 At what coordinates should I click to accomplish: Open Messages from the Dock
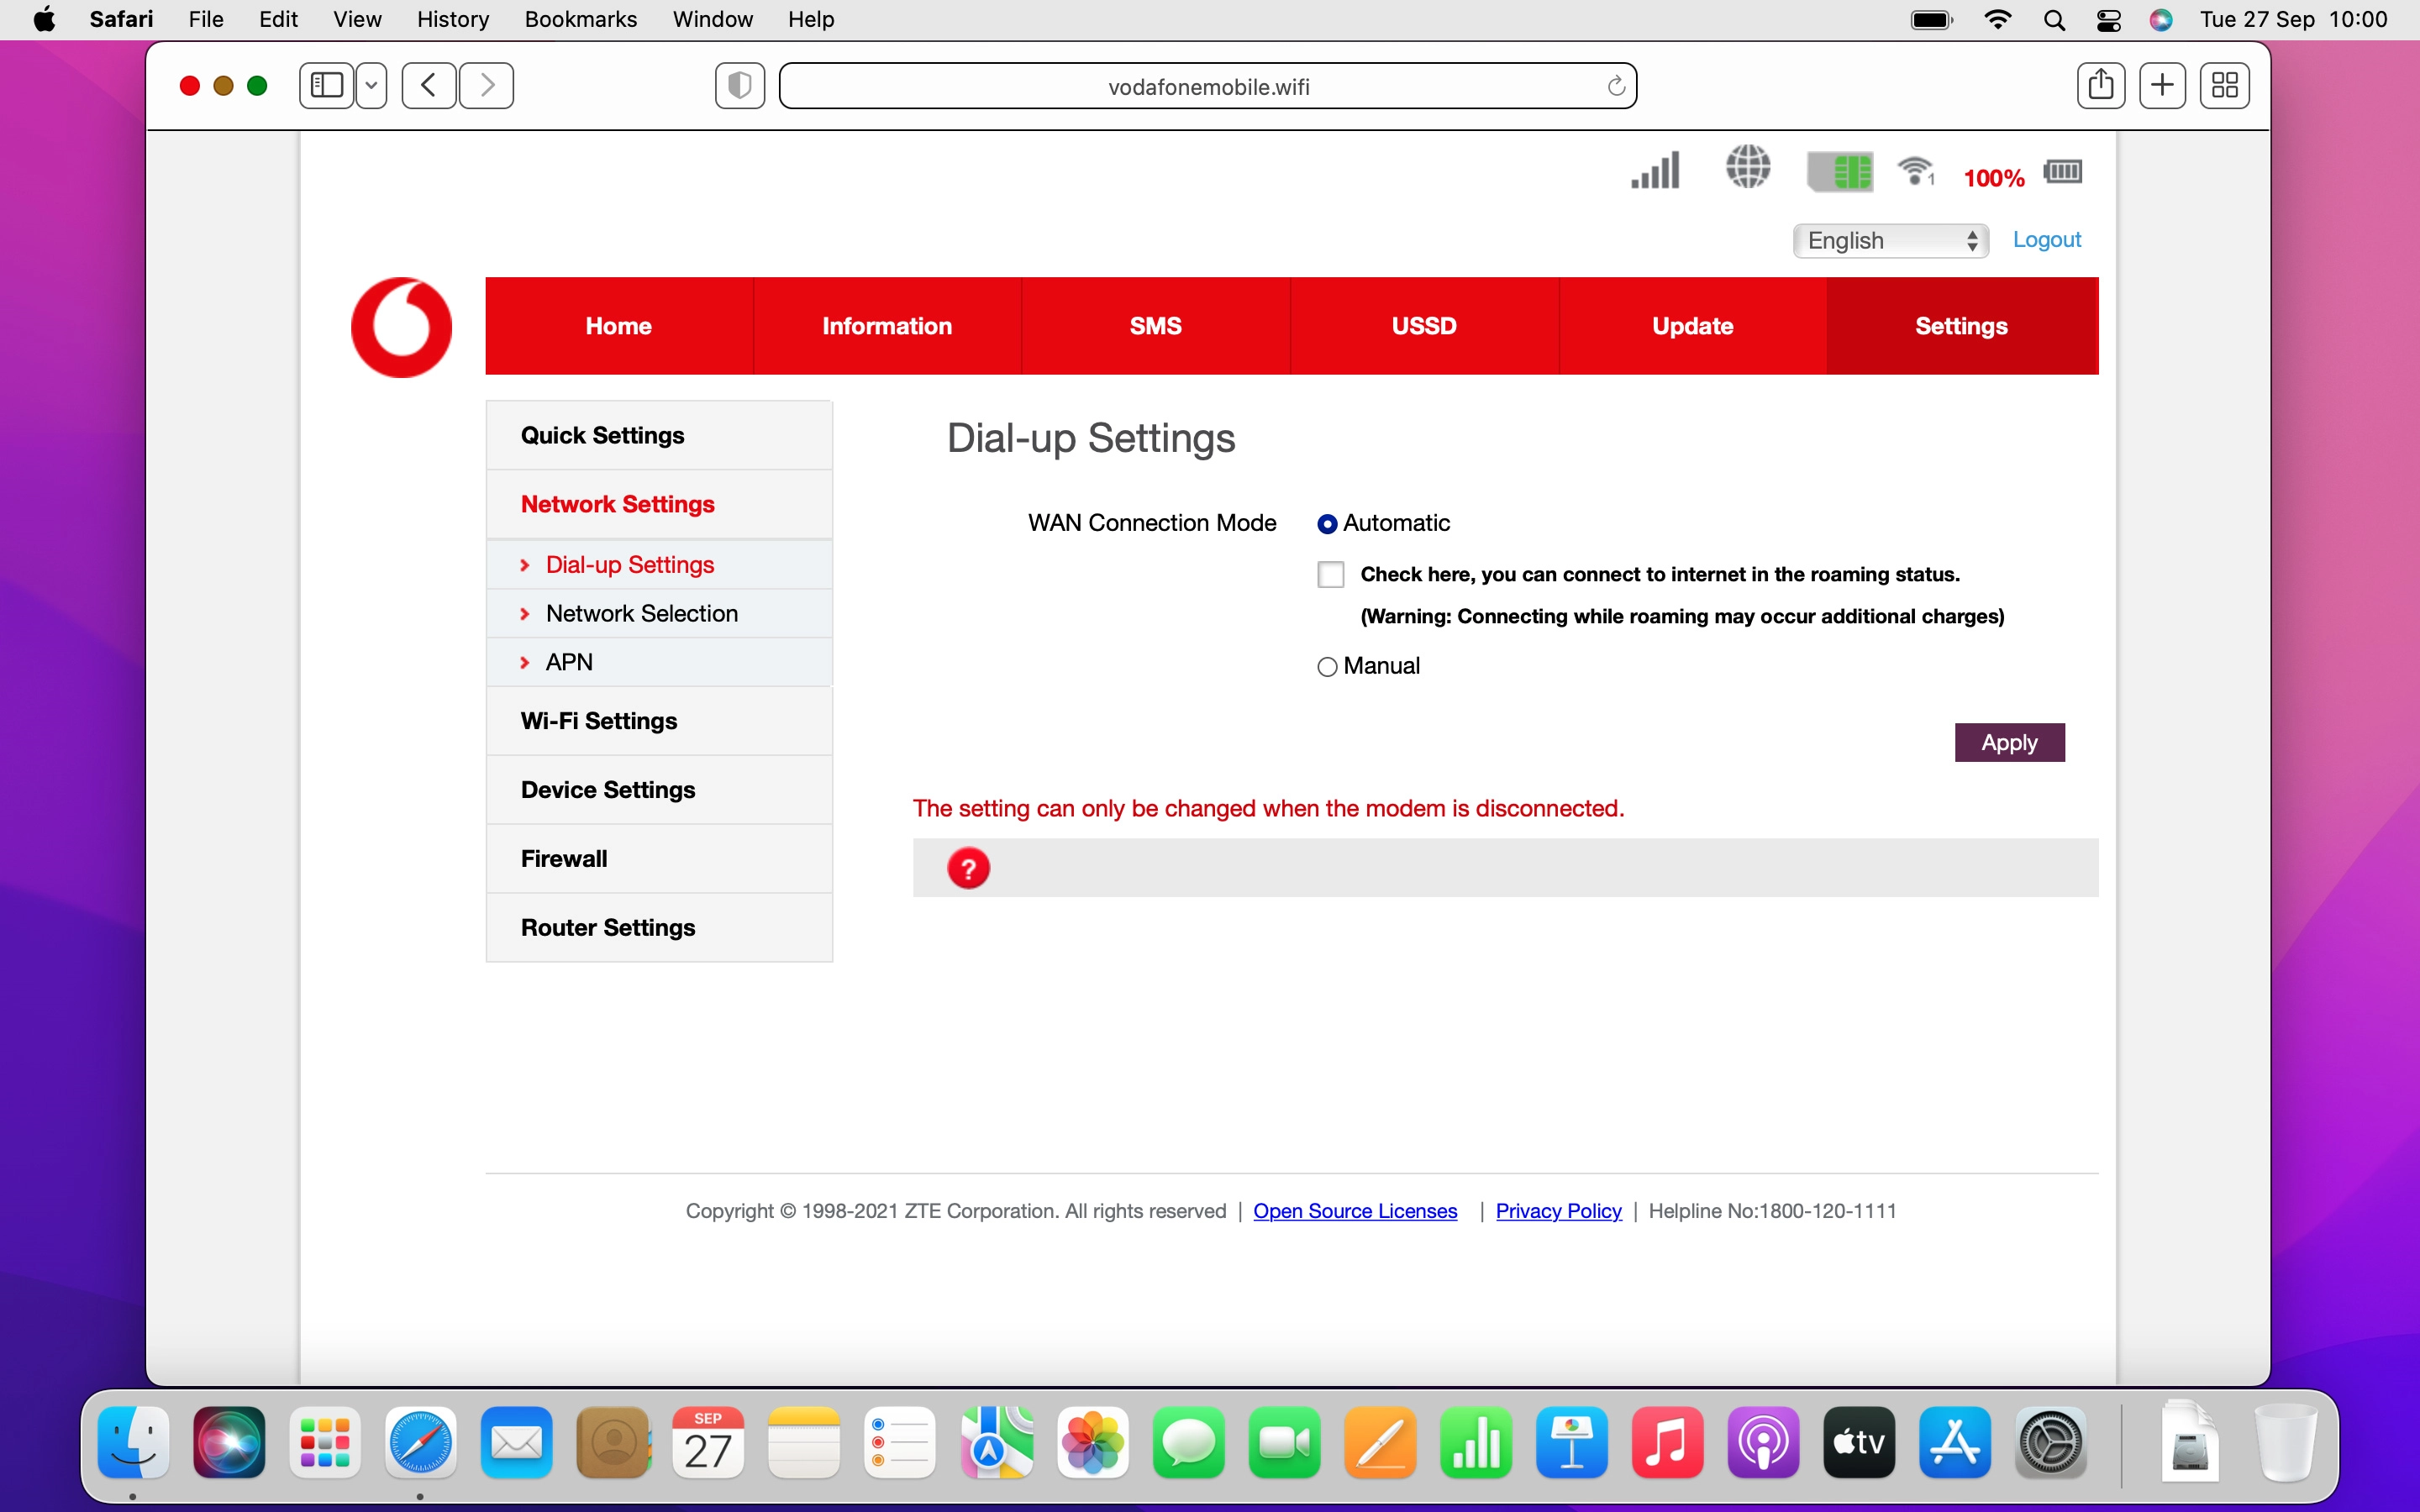coord(1188,1443)
